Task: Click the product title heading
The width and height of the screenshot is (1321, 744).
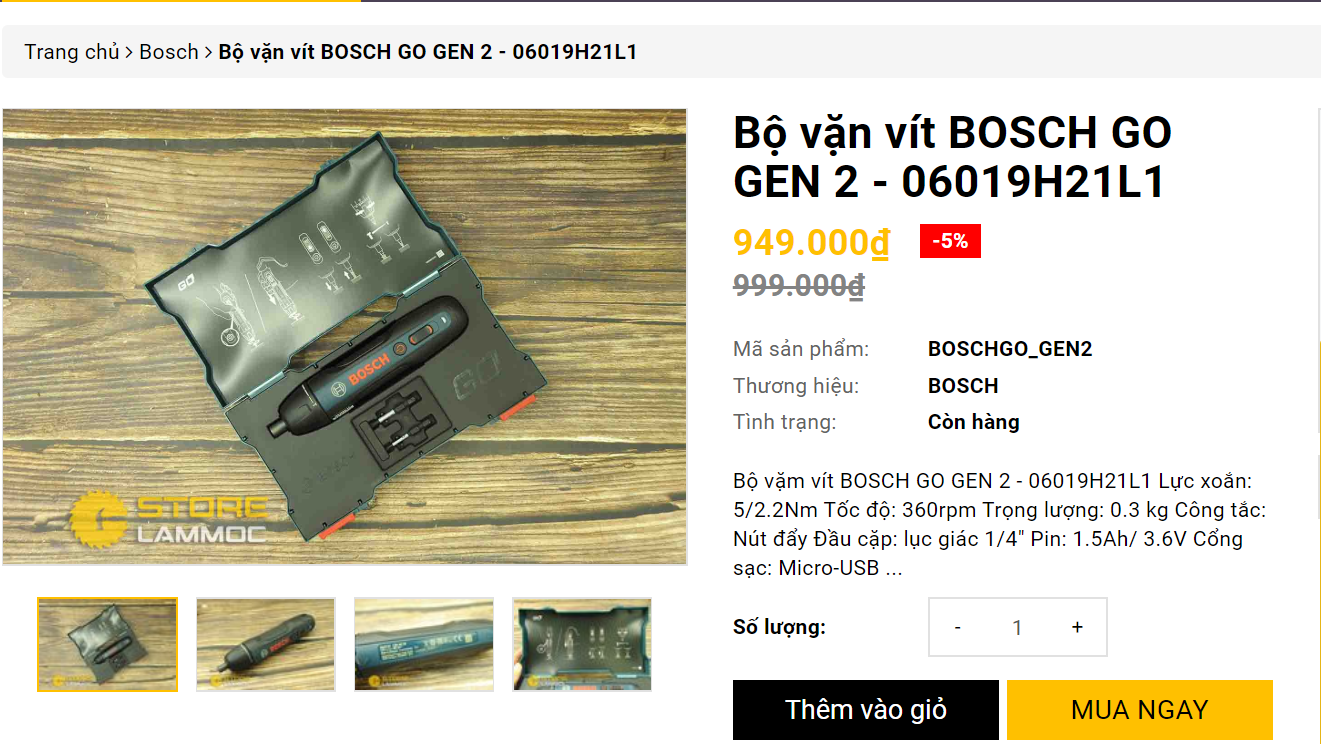Action: [952, 157]
